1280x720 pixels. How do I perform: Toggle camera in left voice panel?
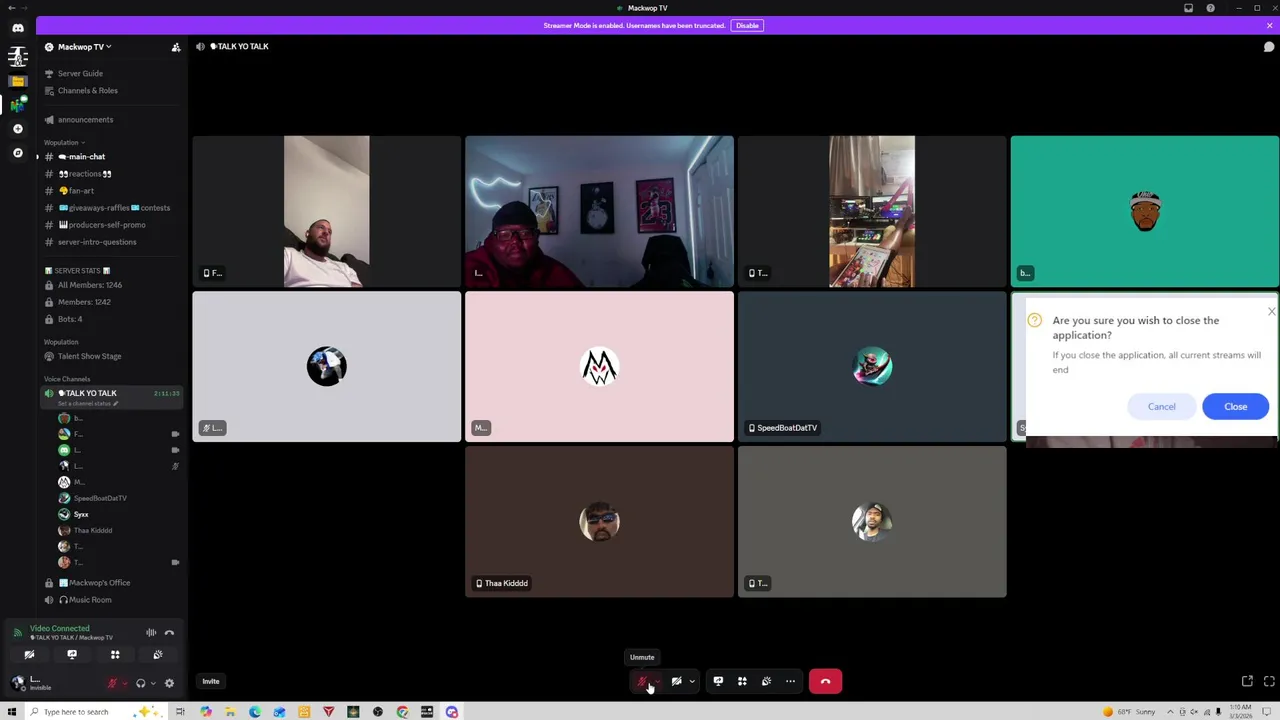(29, 655)
